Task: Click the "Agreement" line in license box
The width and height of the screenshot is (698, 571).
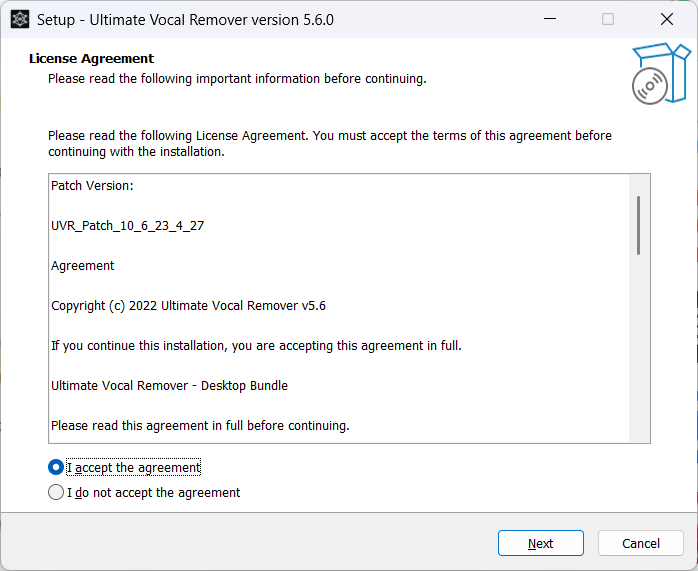Action: click(x=83, y=266)
